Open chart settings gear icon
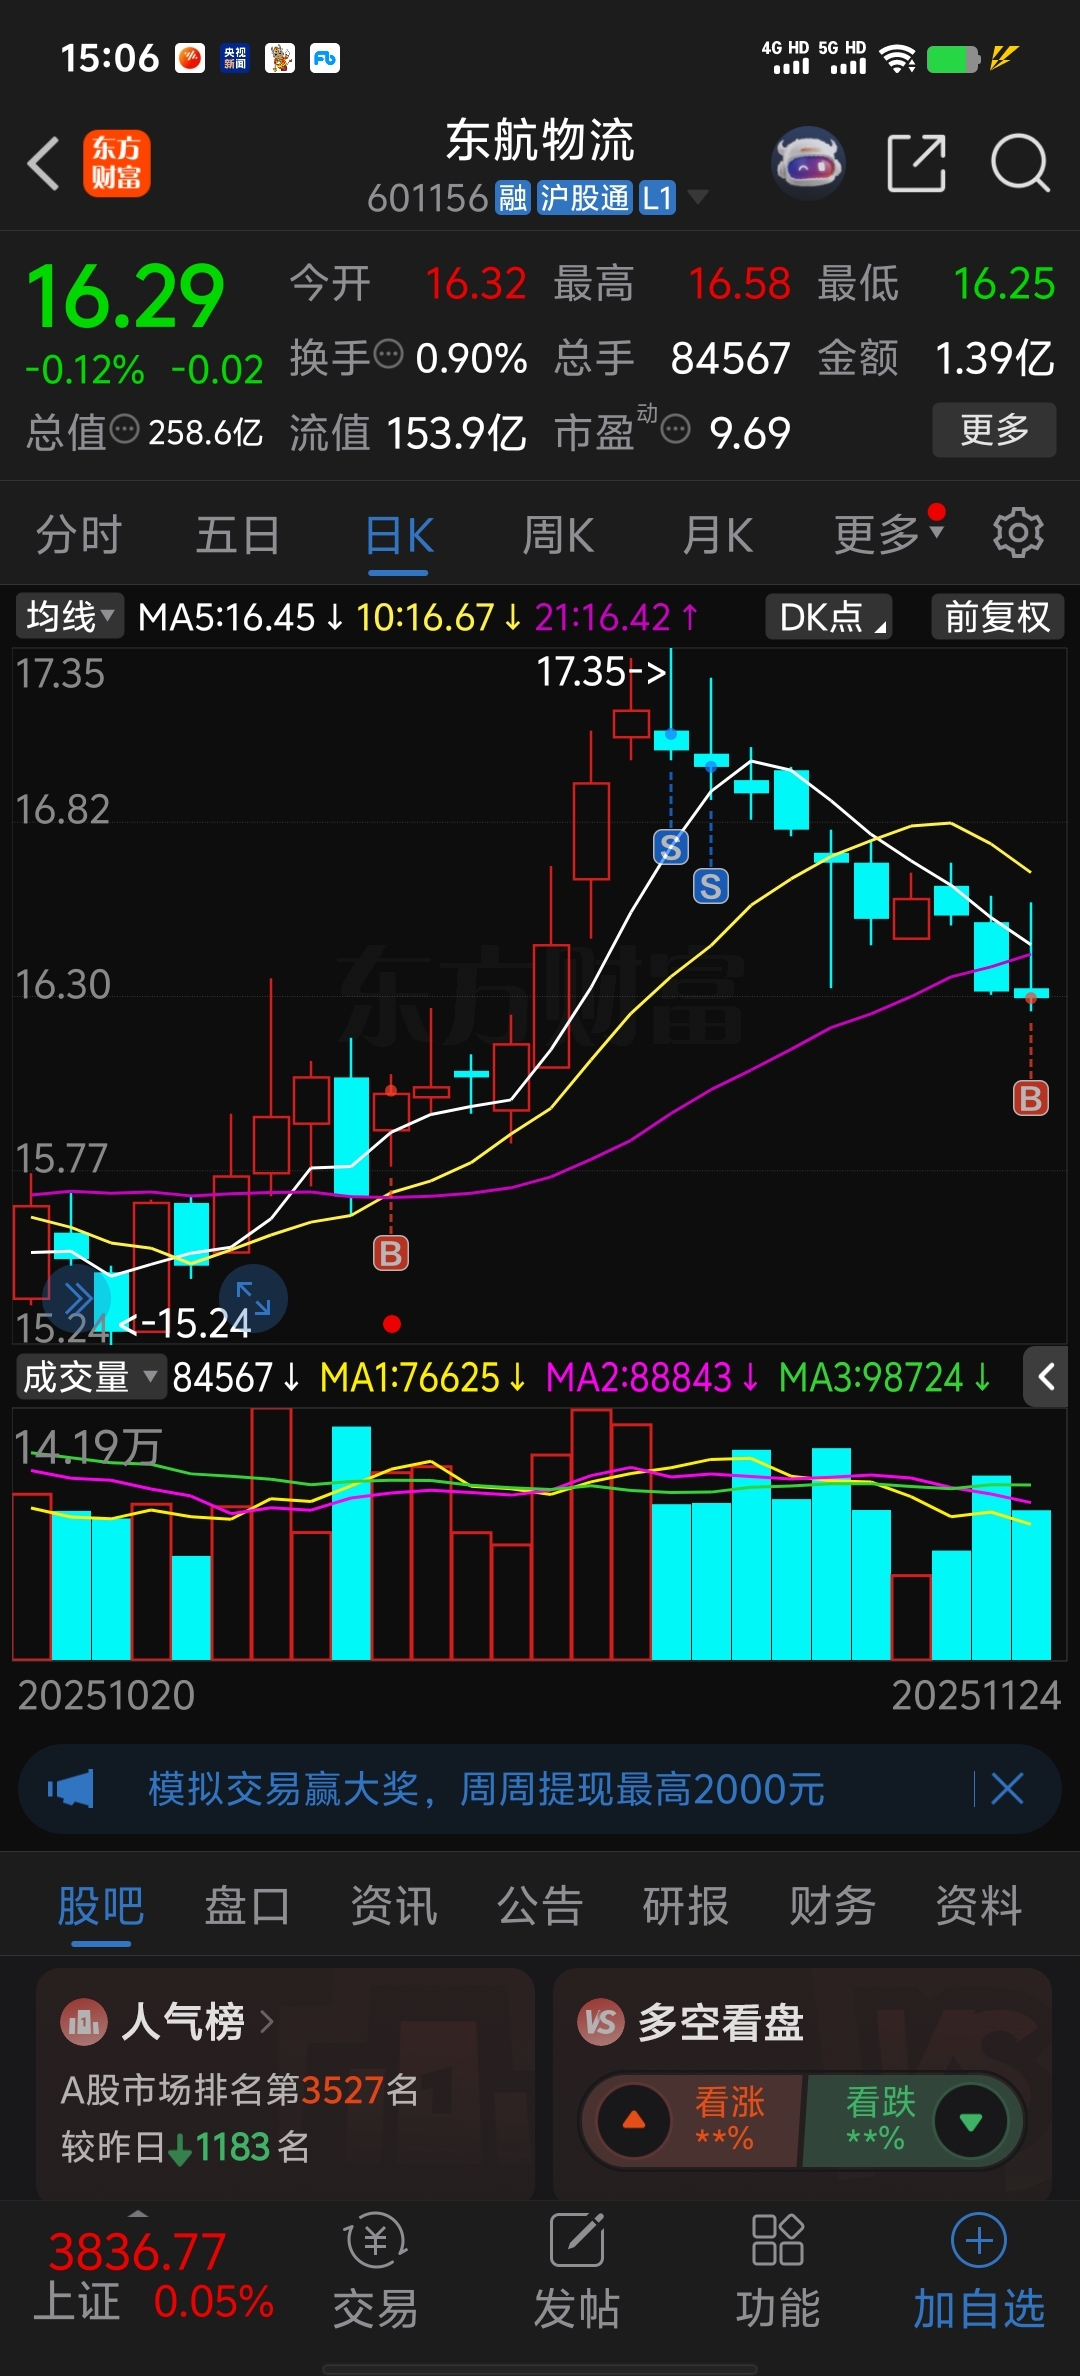This screenshot has height=2376, width=1080. [x=1018, y=533]
